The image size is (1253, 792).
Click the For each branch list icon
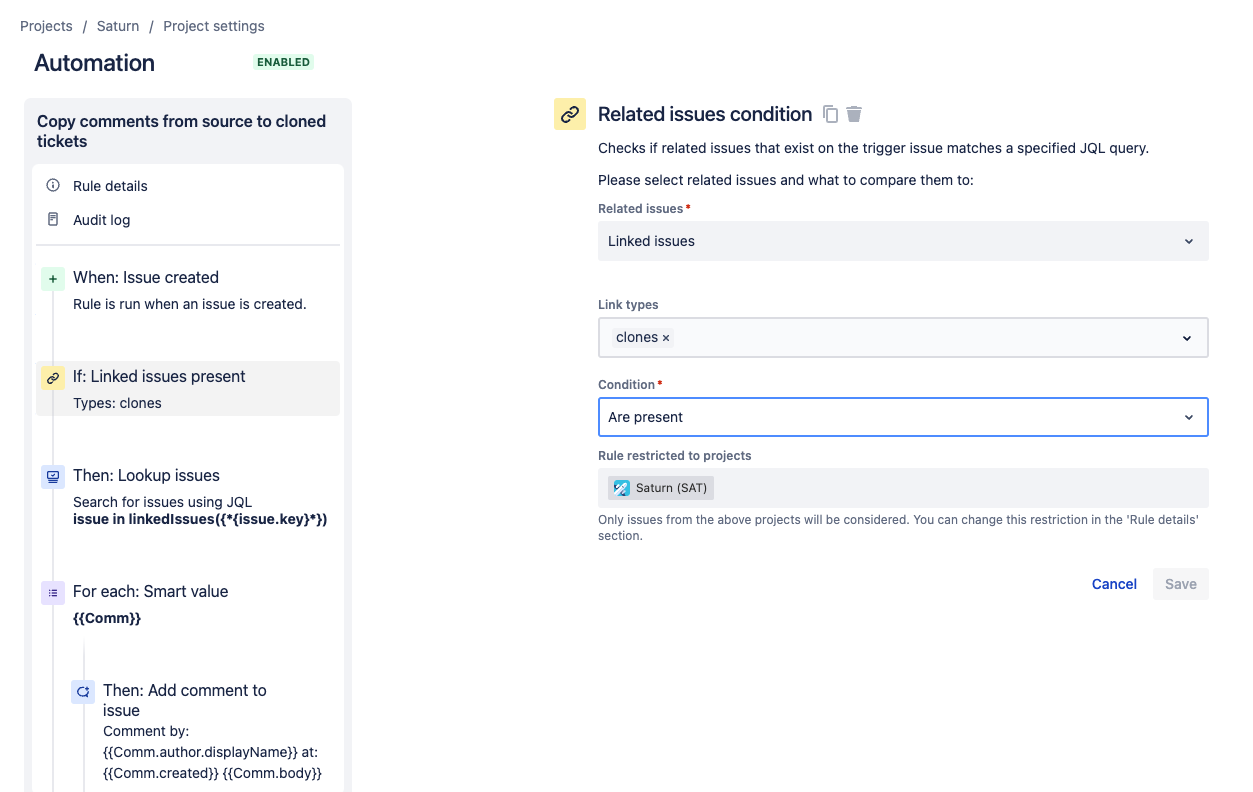pyautogui.click(x=53, y=593)
